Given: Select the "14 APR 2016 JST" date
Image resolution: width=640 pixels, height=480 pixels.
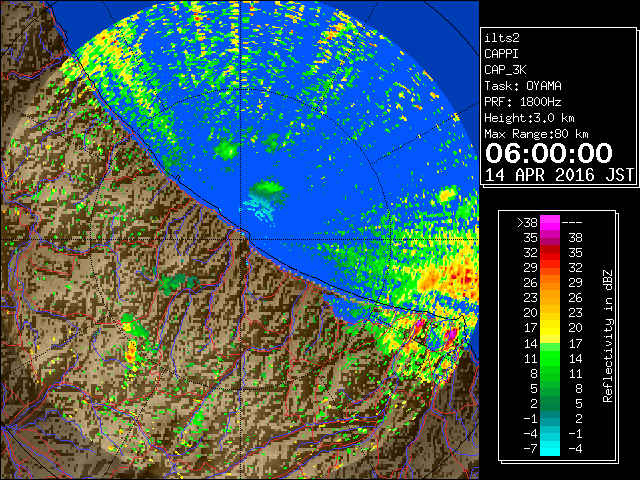Looking at the screenshot, I should click(x=559, y=175).
